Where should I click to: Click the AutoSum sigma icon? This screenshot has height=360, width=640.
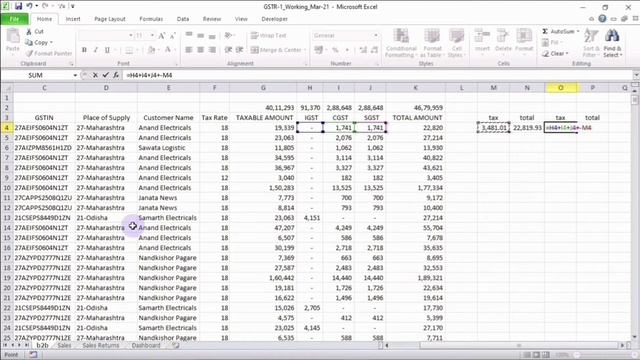[545, 31]
